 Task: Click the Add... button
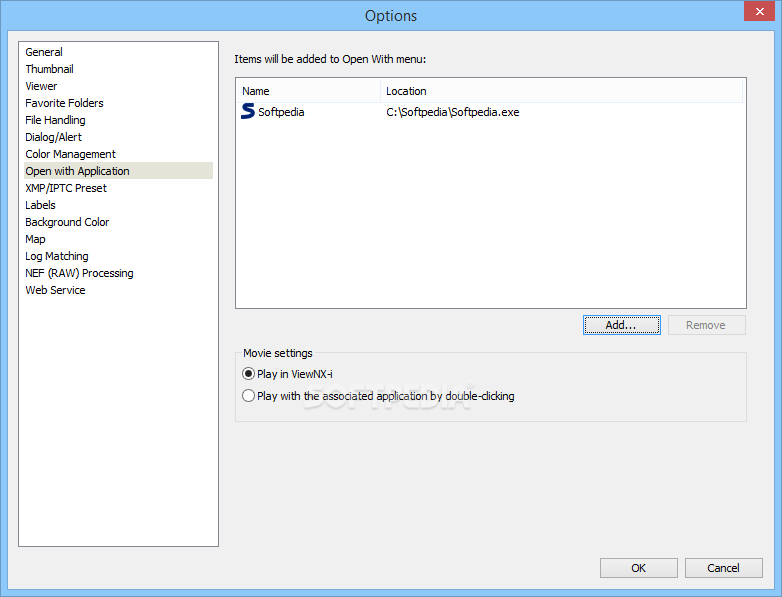(621, 325)
